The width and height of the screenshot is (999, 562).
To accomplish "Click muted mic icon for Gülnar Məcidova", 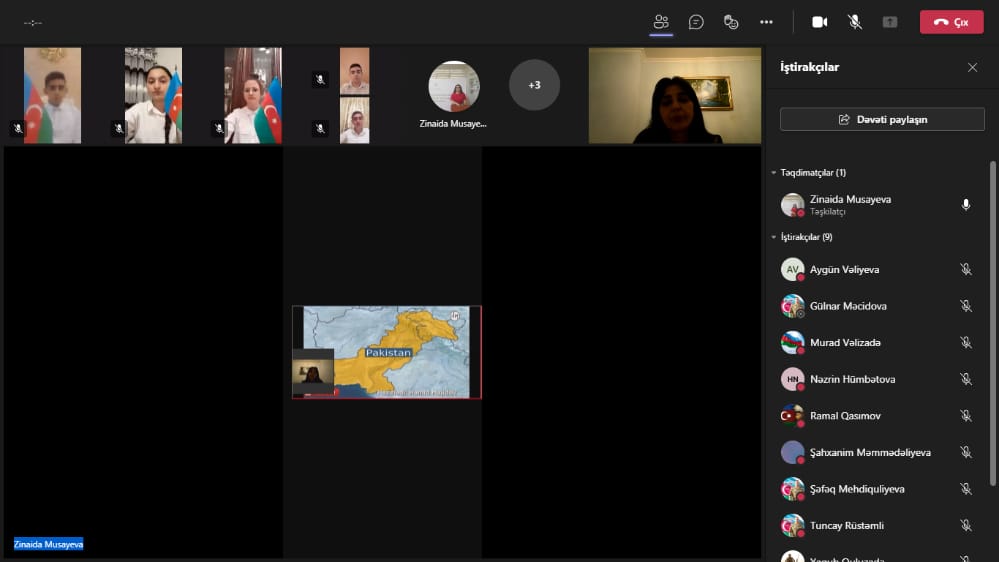I will [966, 306].
